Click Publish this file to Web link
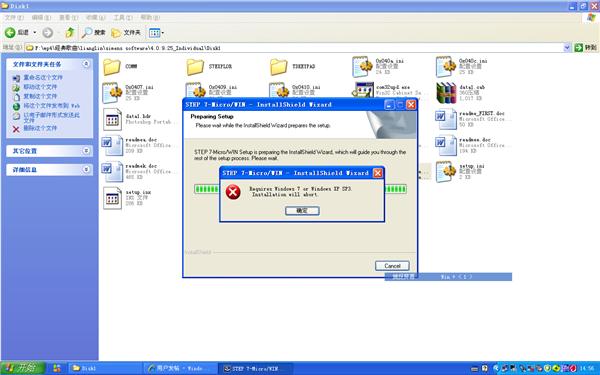This screenshot has height=375, width=600. click(52, 106)
